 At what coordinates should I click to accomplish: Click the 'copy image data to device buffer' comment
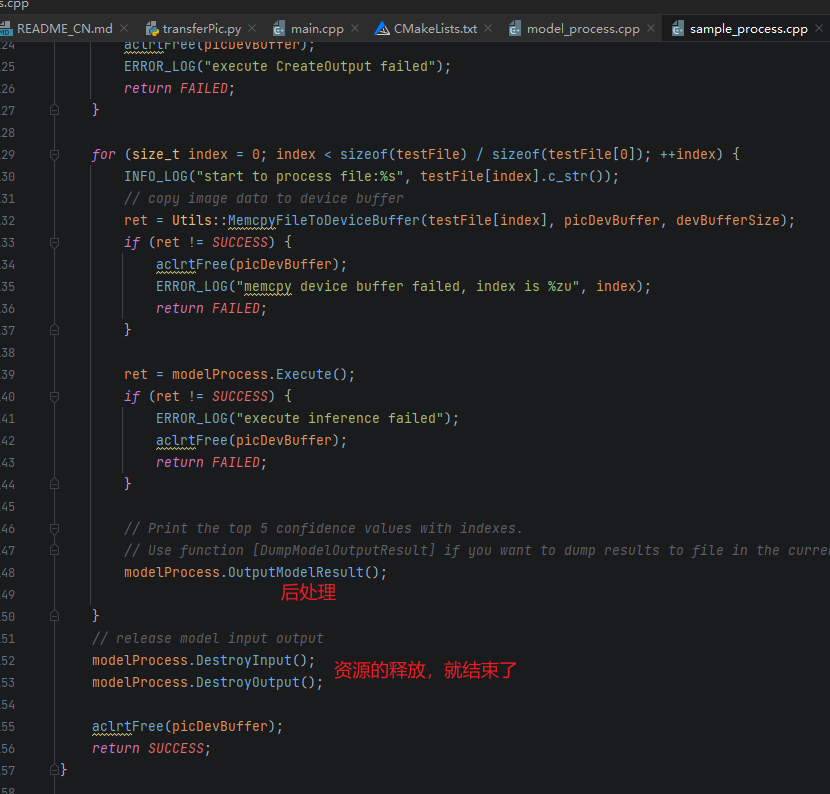(264, 198)
